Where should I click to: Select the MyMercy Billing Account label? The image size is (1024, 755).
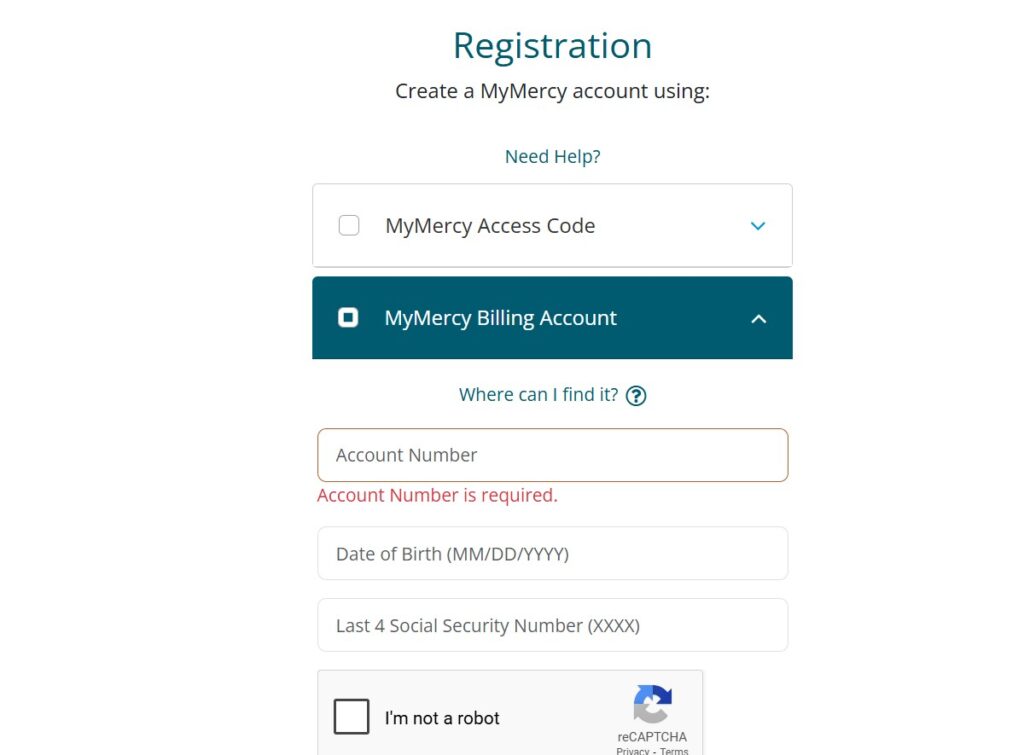tap(500, 318)
